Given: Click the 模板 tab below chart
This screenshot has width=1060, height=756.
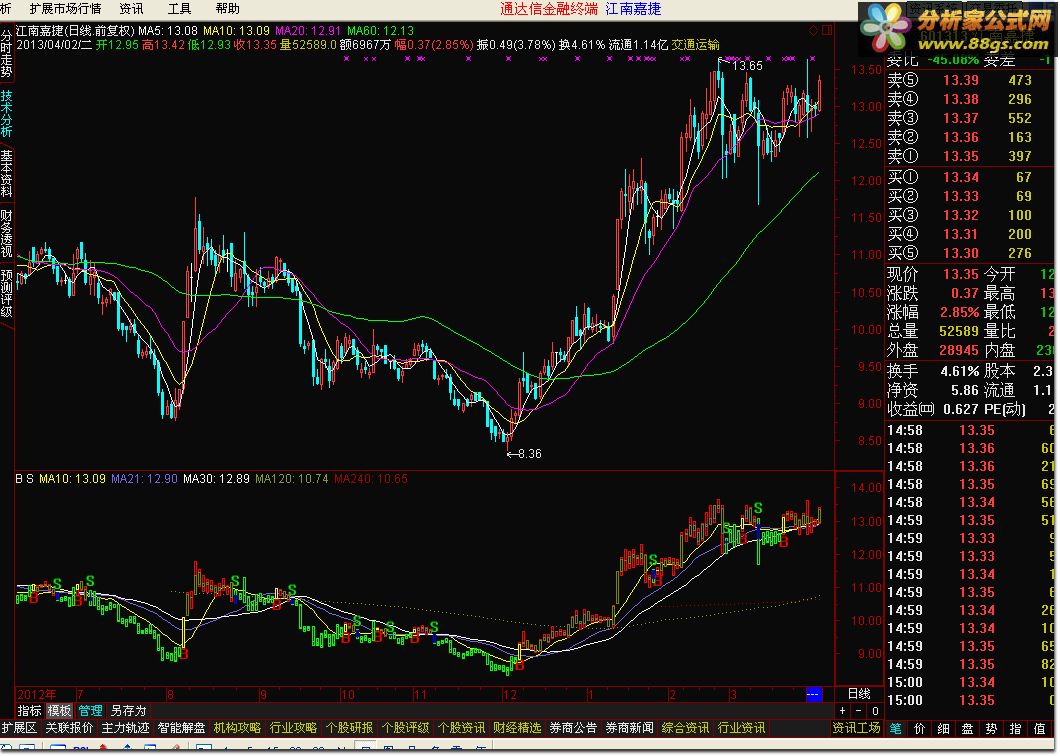Looking at the screenshot, I should point(59,711).
